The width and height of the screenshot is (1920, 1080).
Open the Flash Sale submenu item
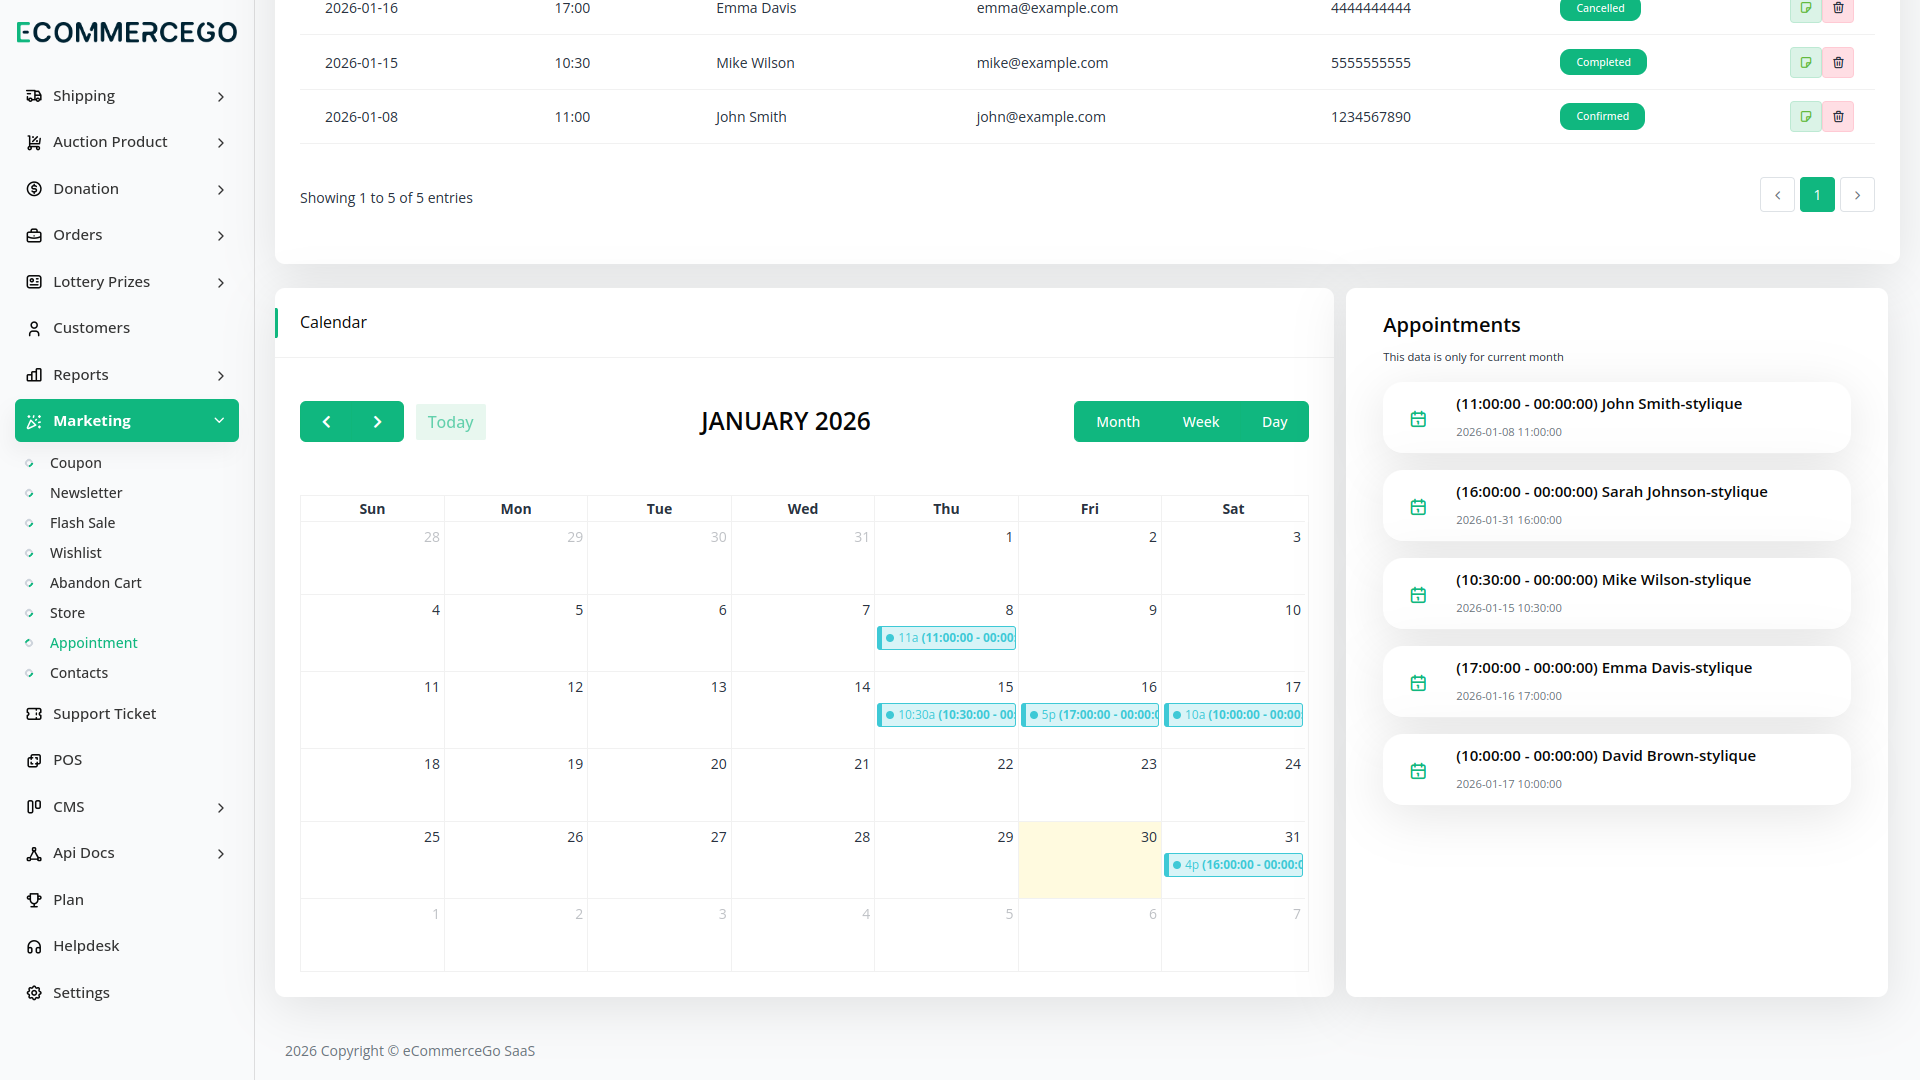click(x=83, y=523)
